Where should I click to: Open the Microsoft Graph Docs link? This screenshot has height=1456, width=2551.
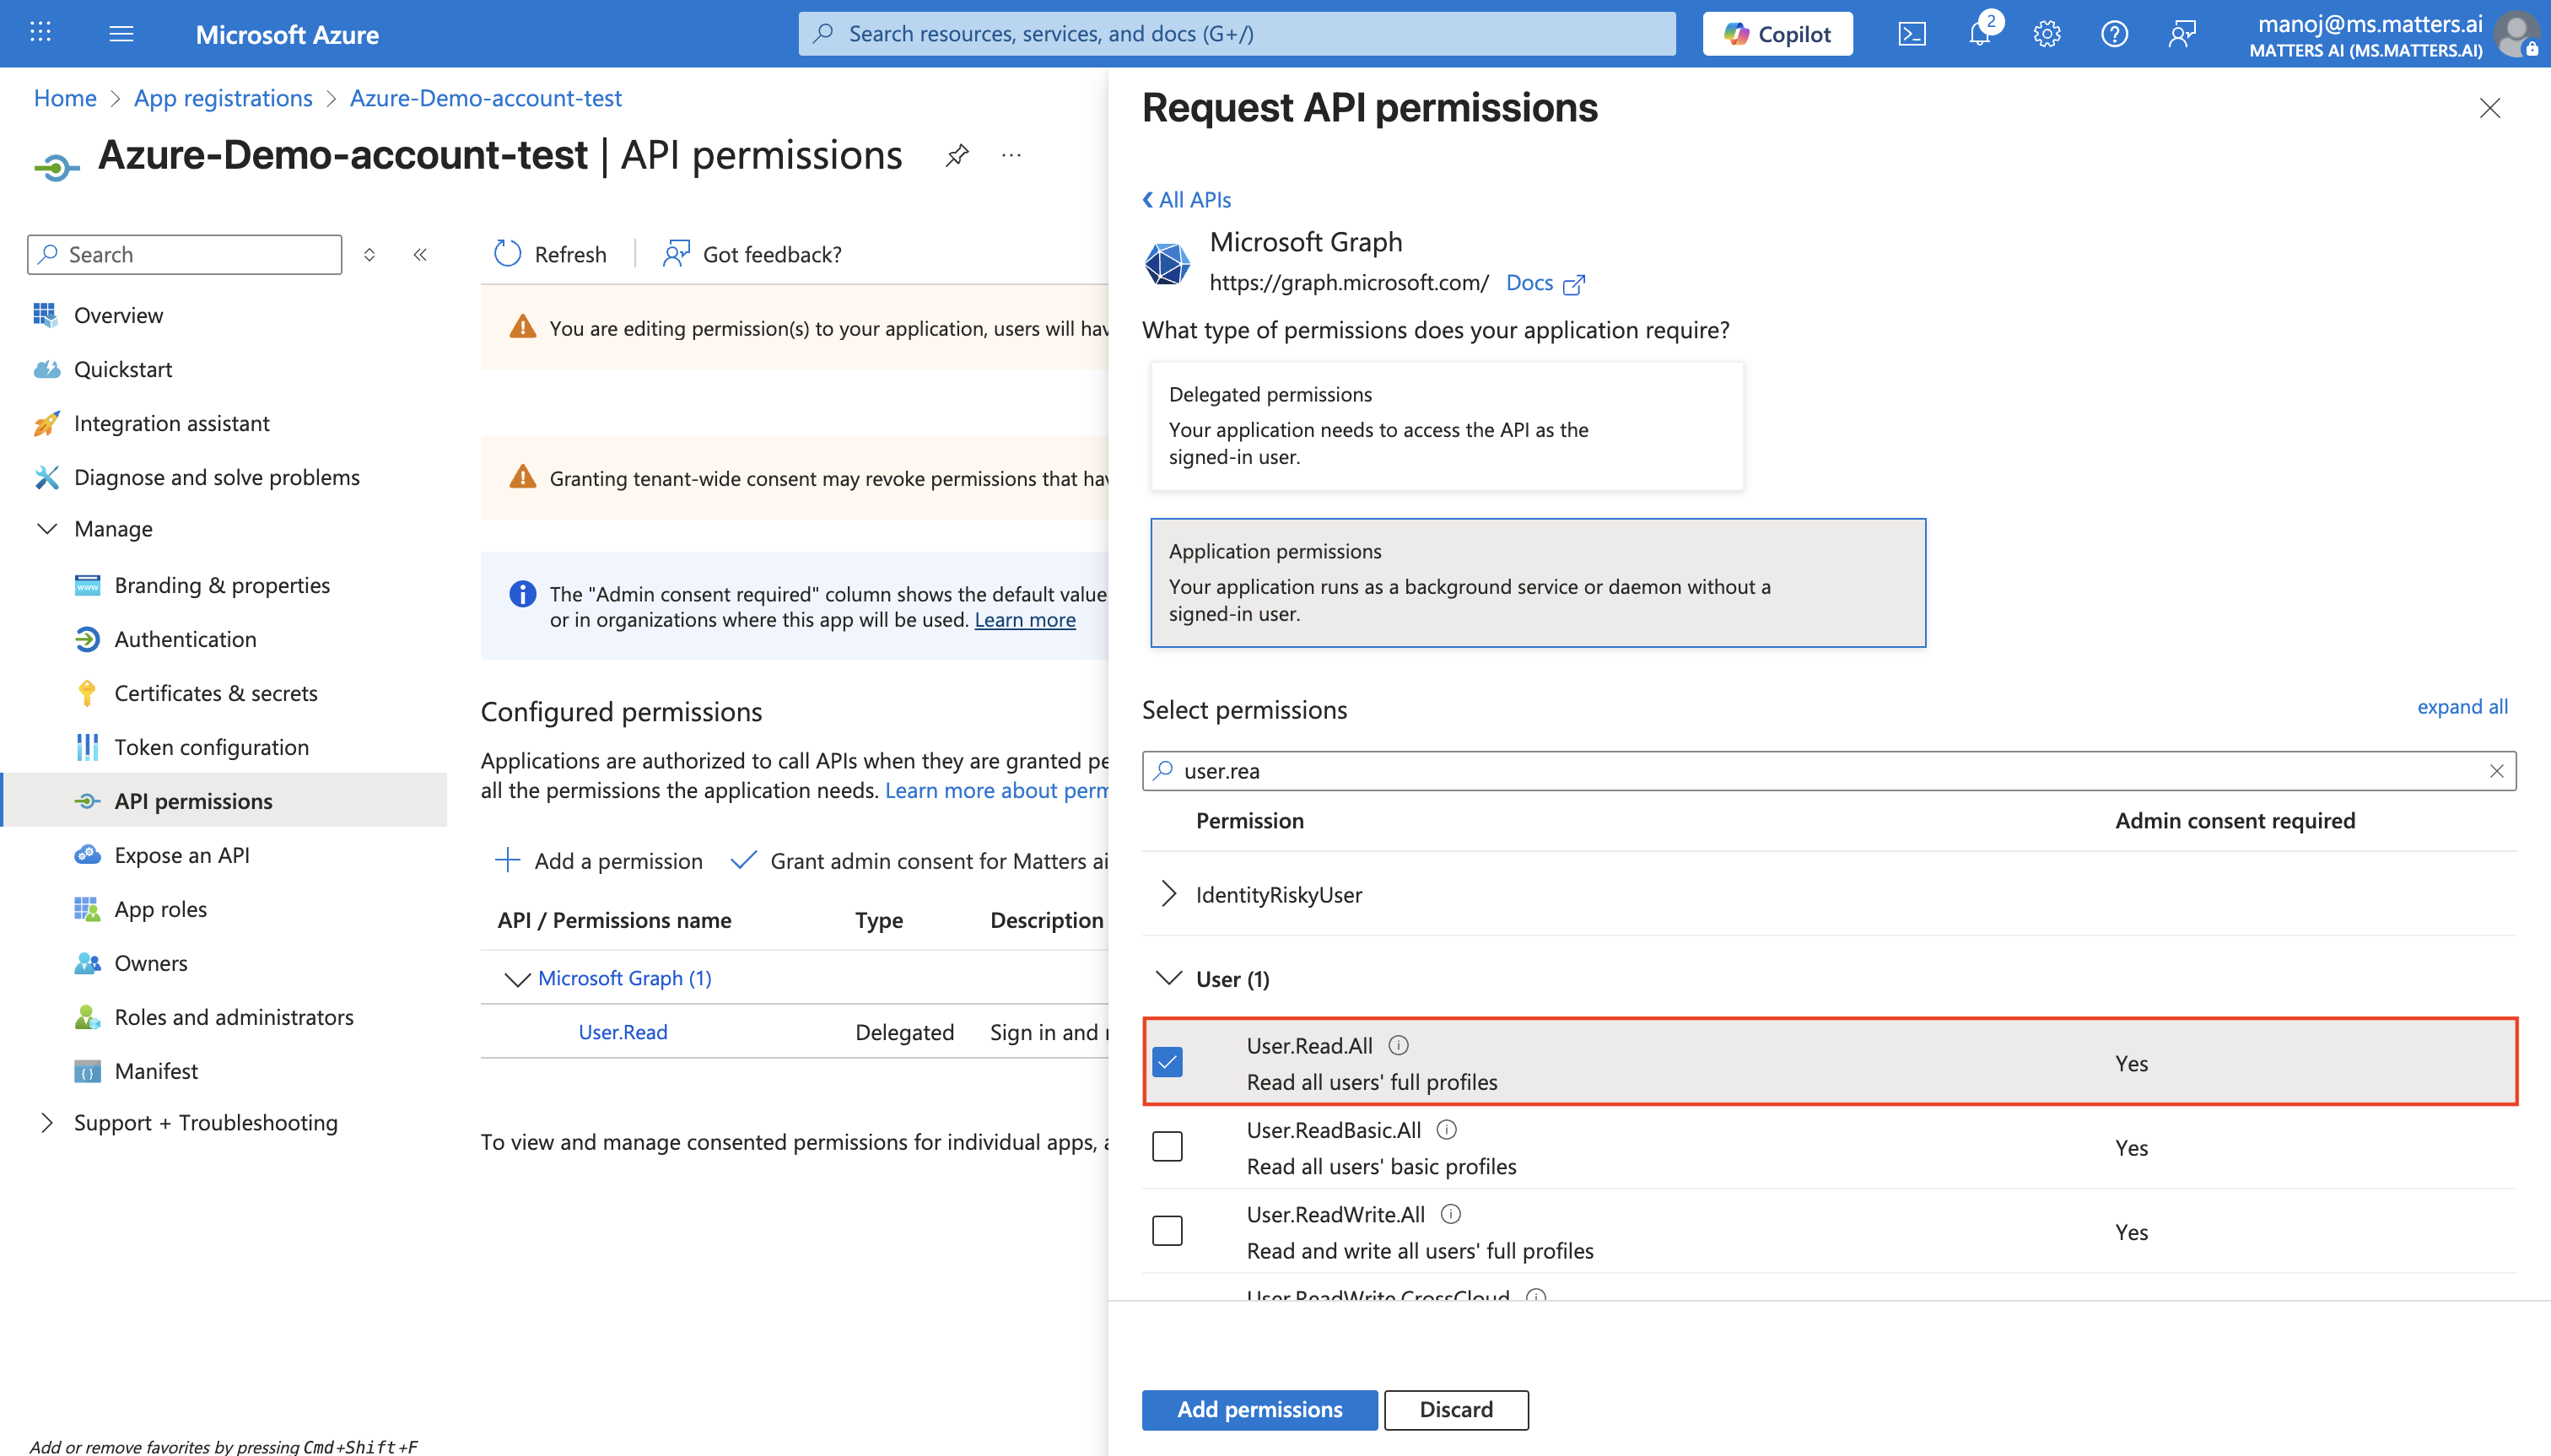1545,283
